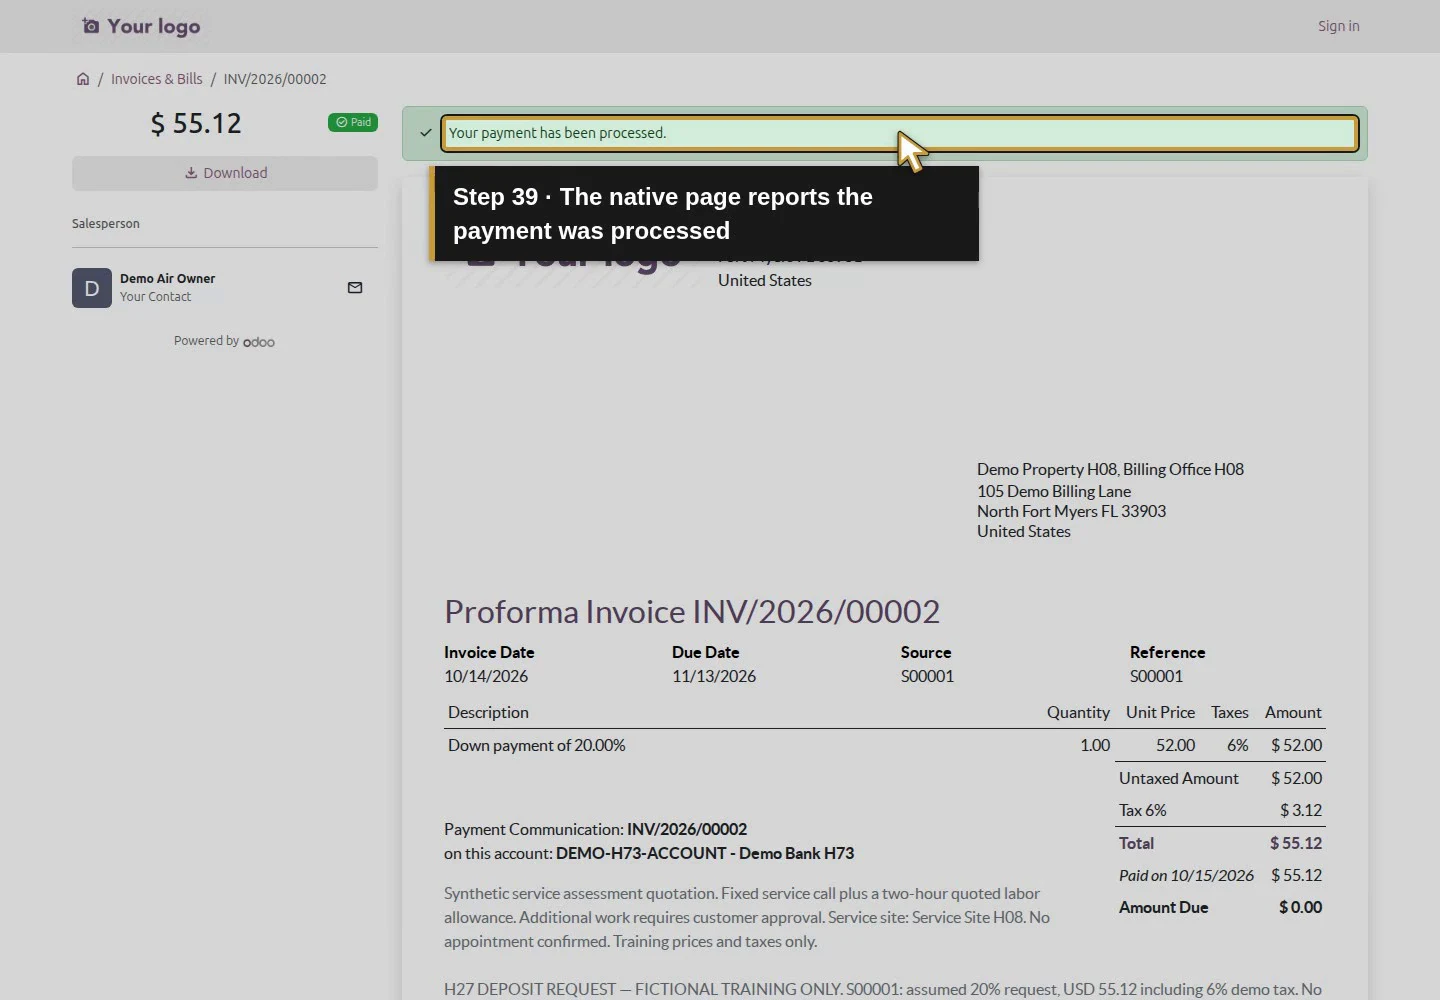This screenshot has height=1000, width=1440.
Task: Click the Proforma Invoice INV/2026/00002 heading
Action: click(x=692, y=611)
